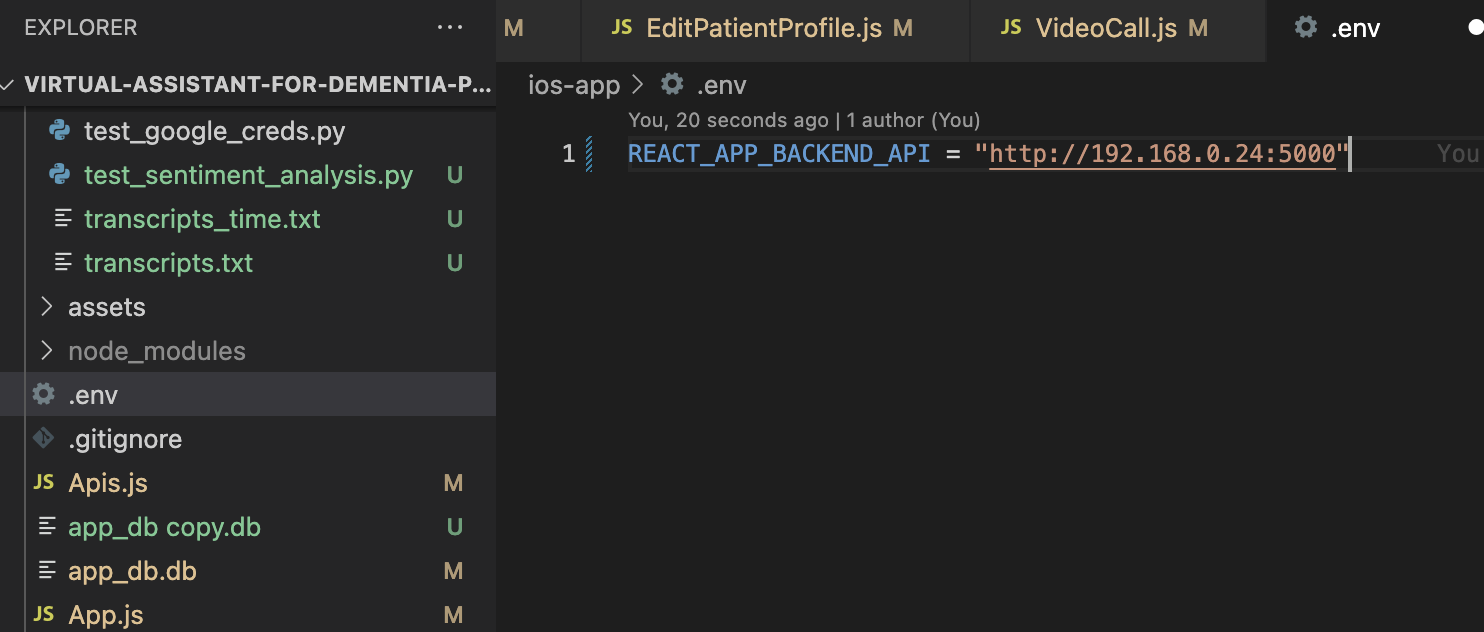Click the text file icon beside transcripts.txt
Image resolution: width=1484 pixels, height=632 pixels.
coord(63,263)
